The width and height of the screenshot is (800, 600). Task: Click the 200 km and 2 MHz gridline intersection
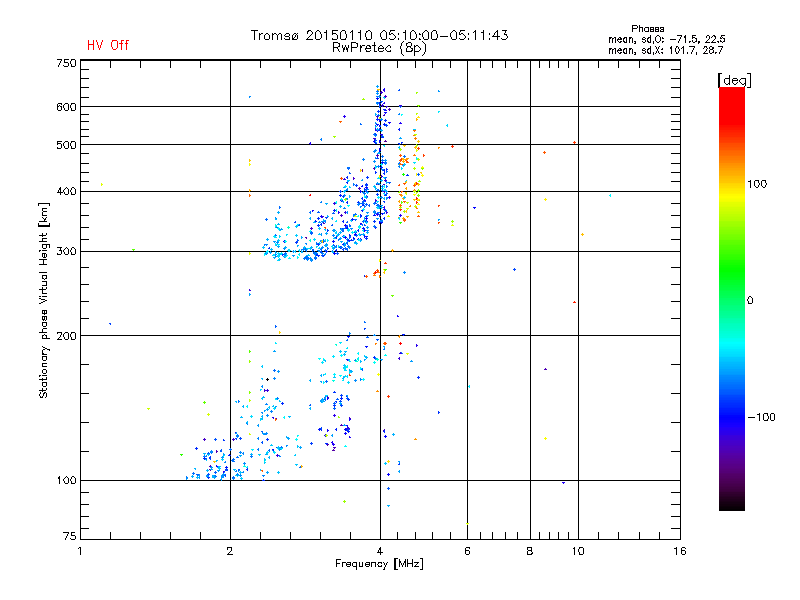click(x=231, y=336)
